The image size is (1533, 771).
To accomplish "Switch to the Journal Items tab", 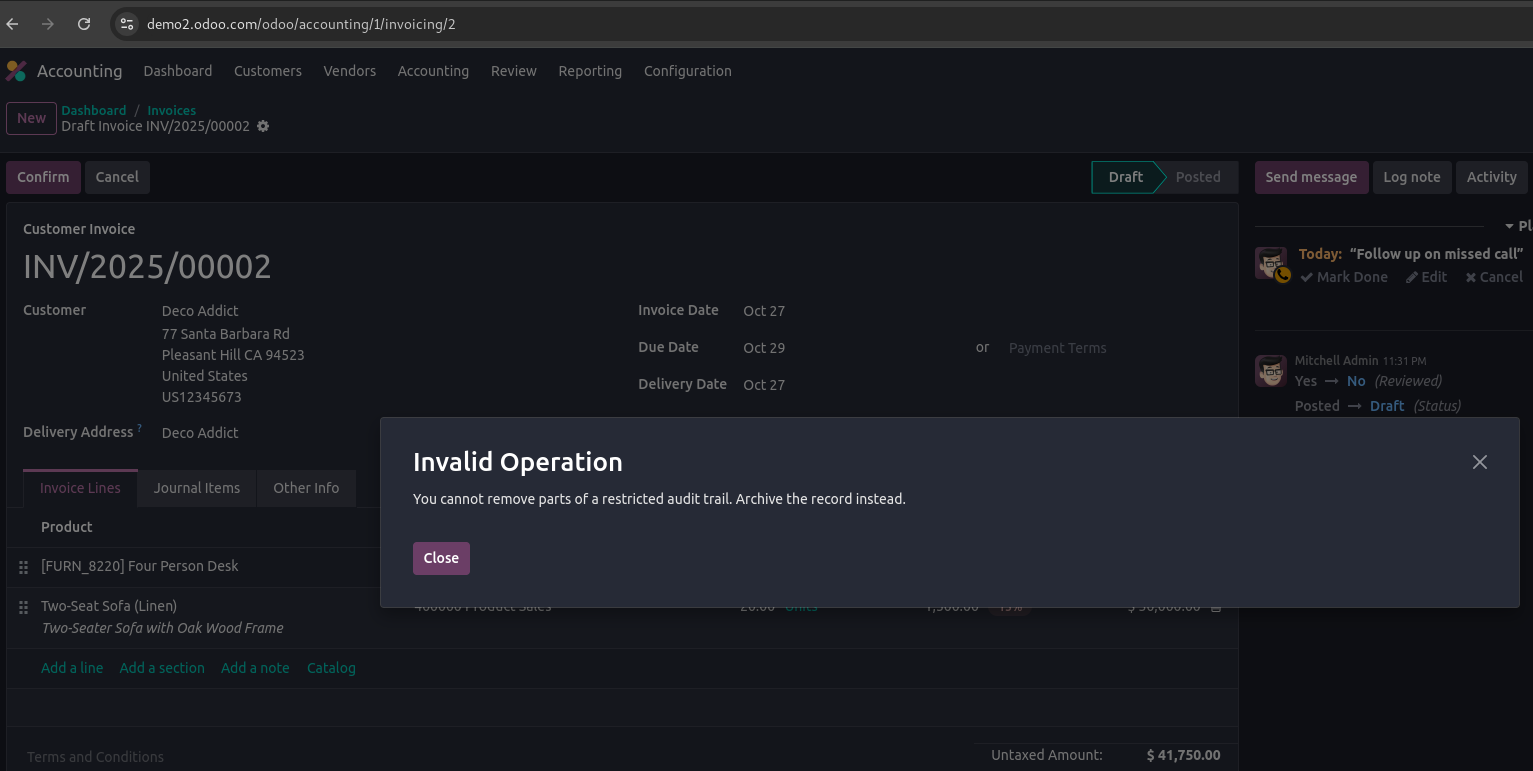I will tap(197, 488).
